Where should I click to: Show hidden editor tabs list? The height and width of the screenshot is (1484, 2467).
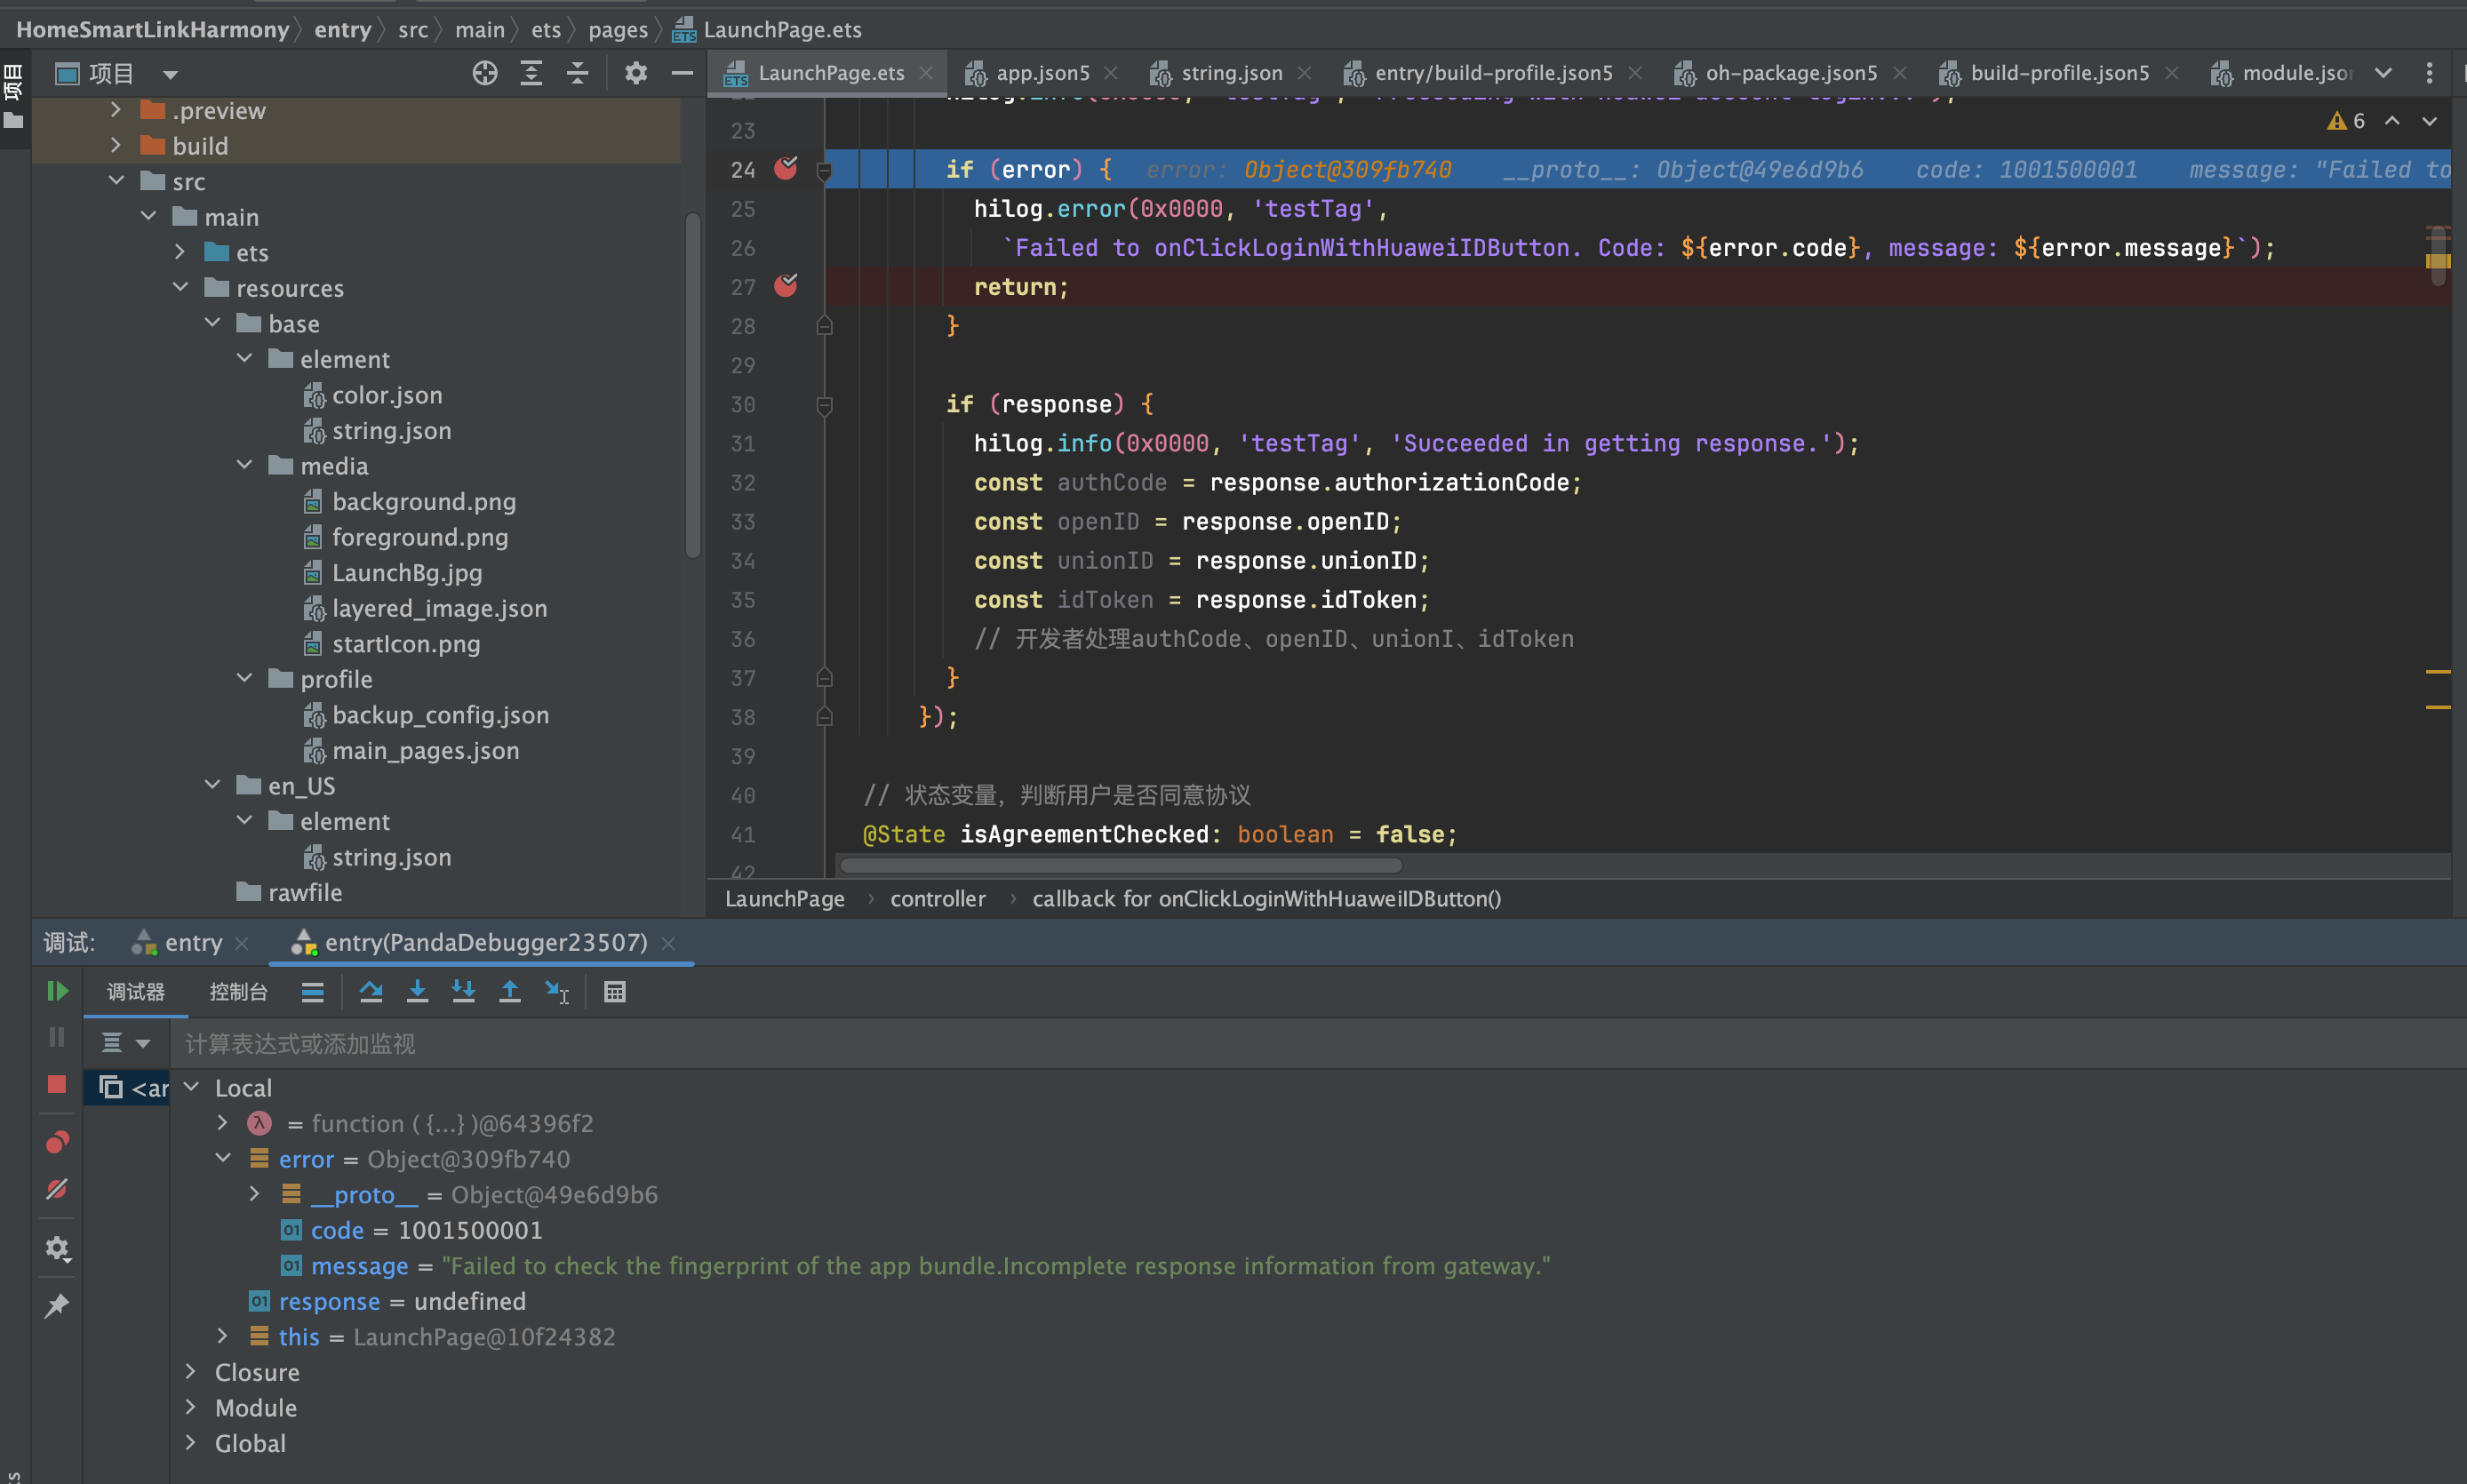coord(2383,73)
